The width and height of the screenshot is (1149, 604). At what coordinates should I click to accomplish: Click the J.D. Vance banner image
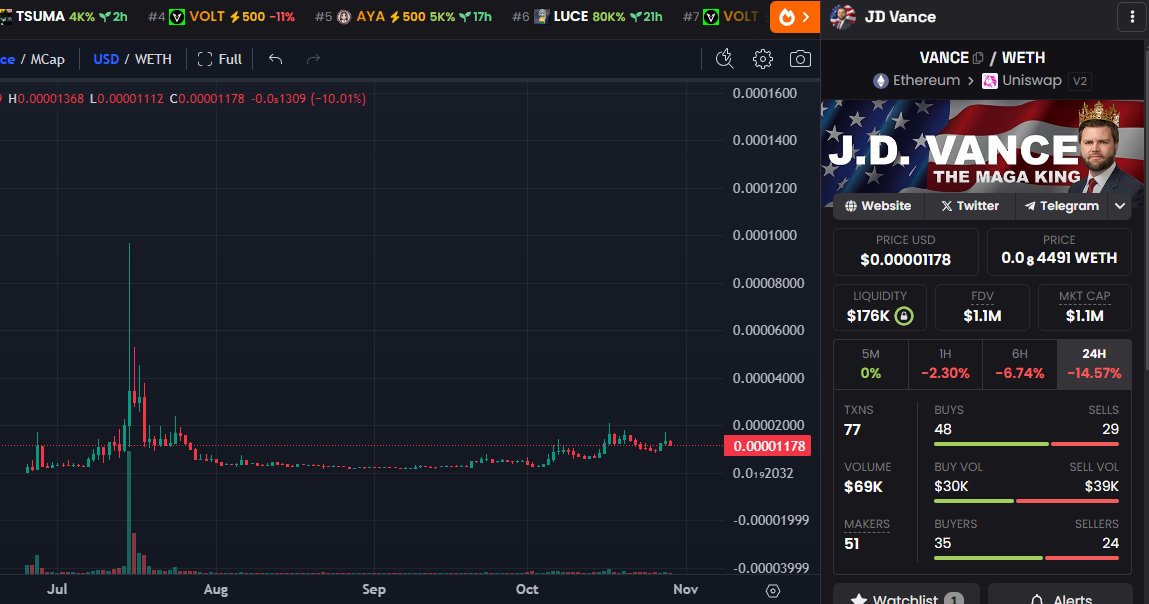(982, 147)
